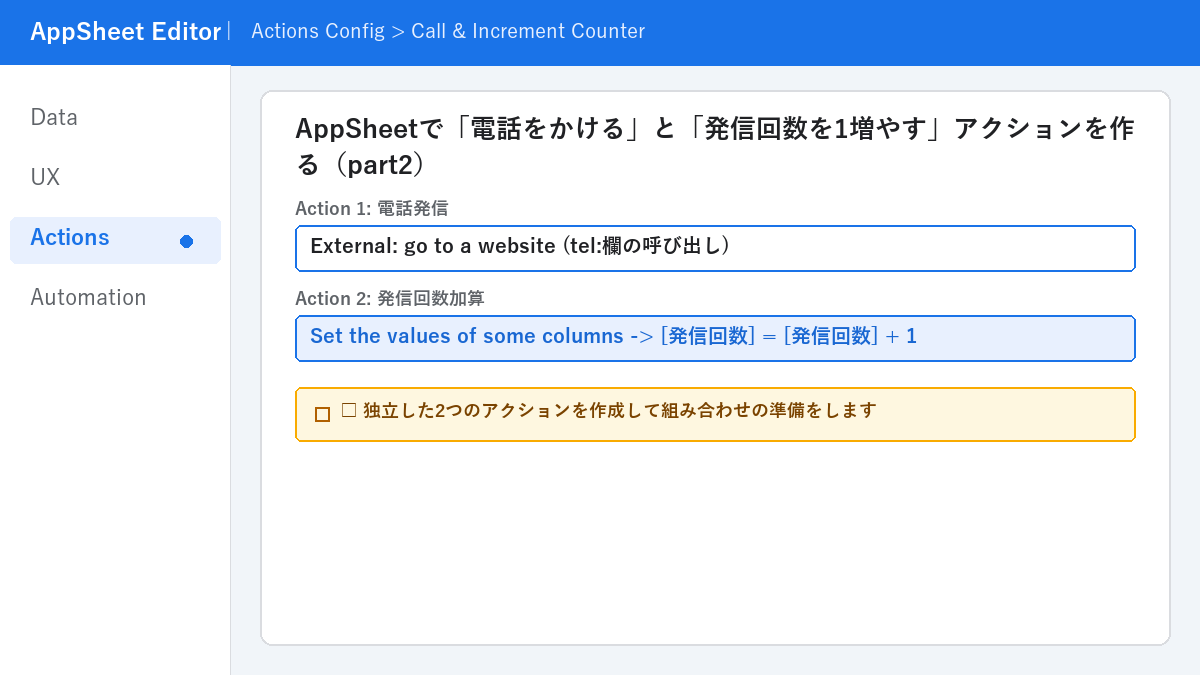Tick the checkbox in the yellow note
Screen dimensions: 1200x675
click(322, 414)
